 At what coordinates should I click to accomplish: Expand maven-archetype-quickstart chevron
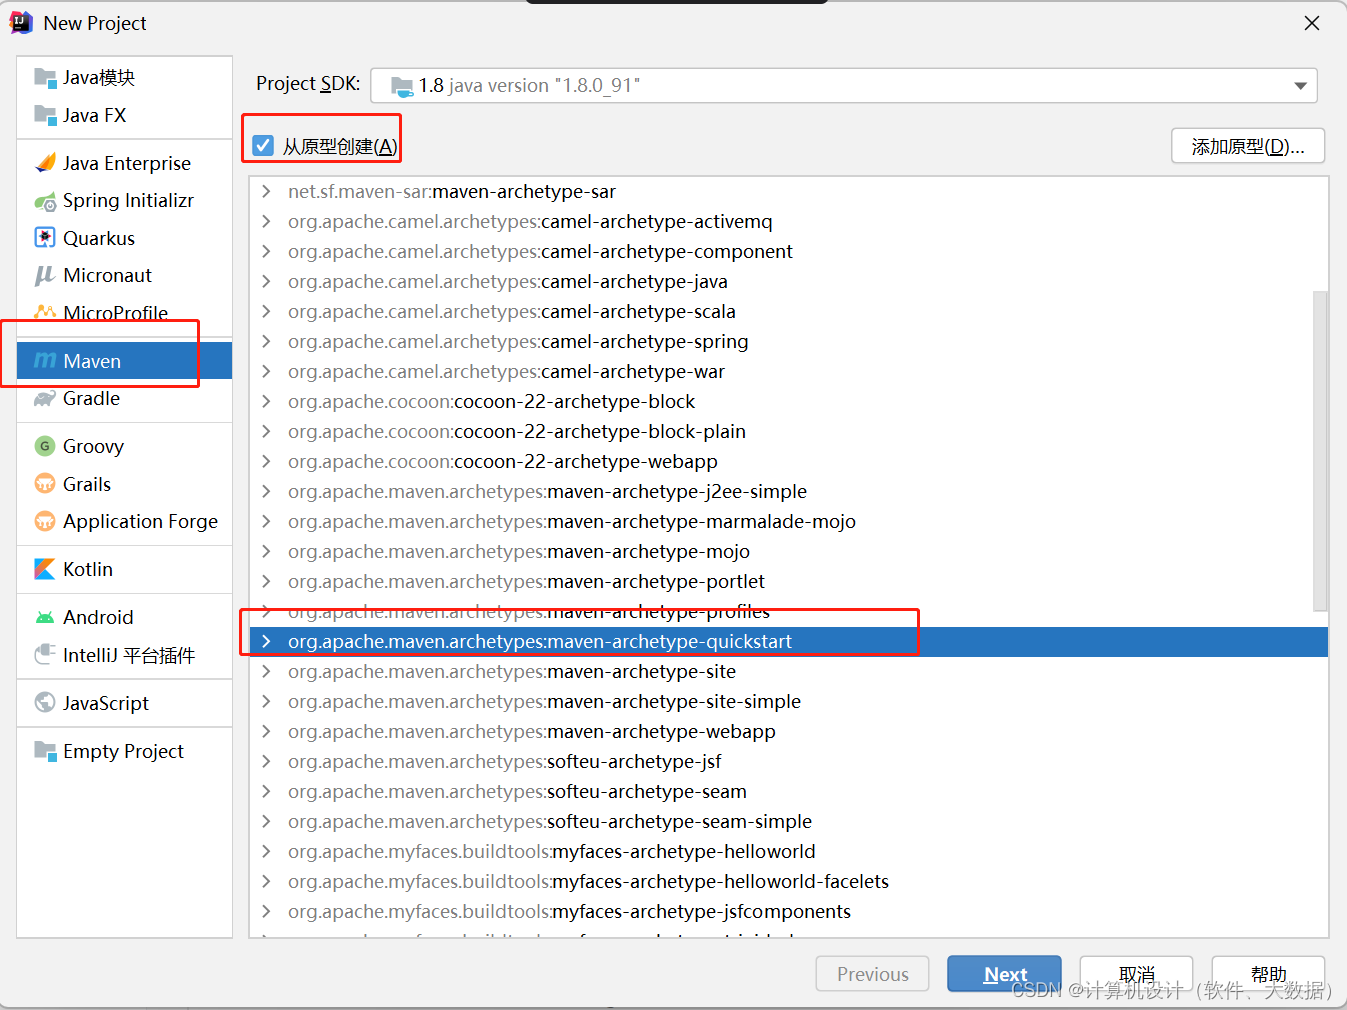[266, 641]
